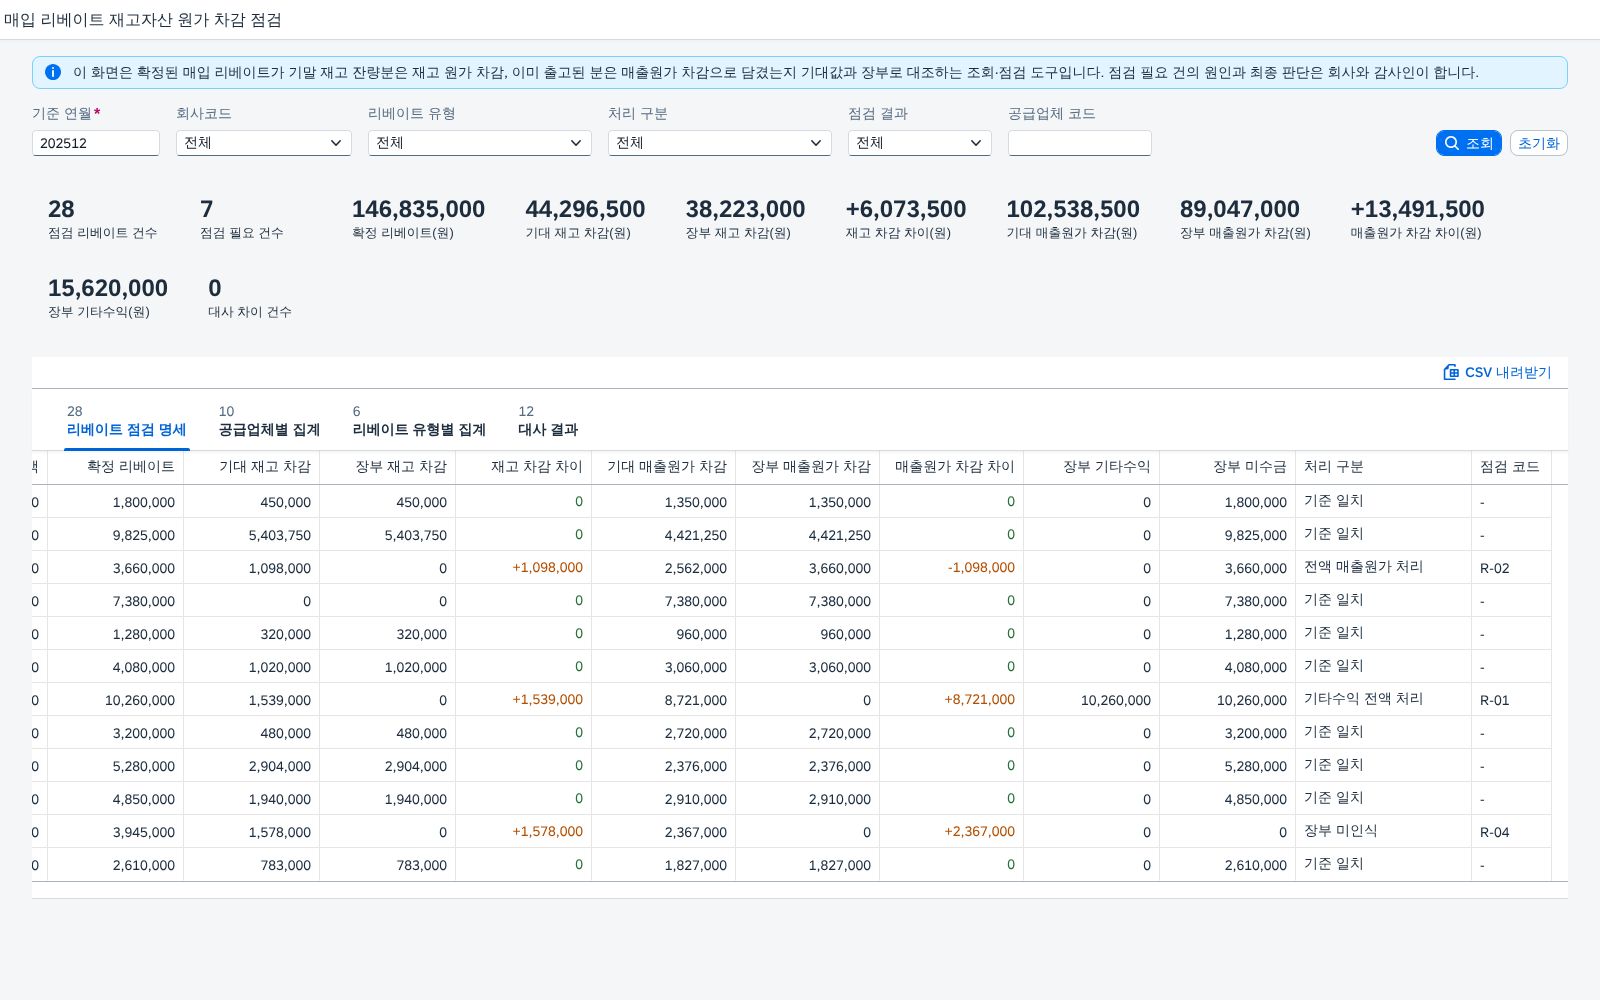Image resolution: width=1600 pixels, height=1000 pixels.
Task: Click the 146,835,000 확정 리베이트 summary value
Action: point(418,209)
